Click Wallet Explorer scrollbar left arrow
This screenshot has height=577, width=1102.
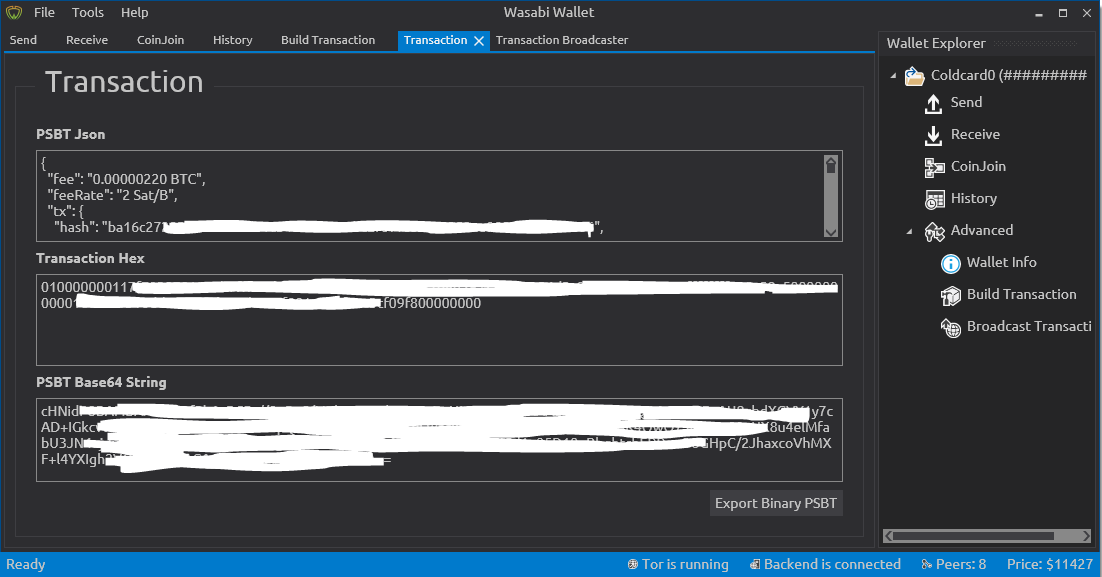click(888, 536)
